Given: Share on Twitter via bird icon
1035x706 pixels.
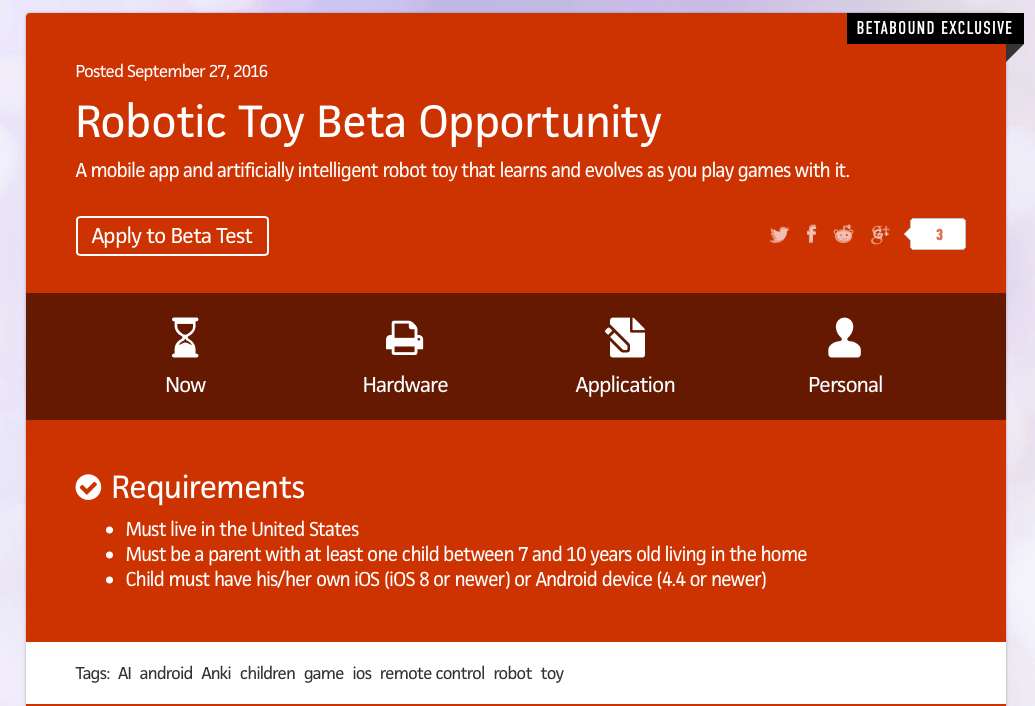Looking at the screenshot, I should 779,234.
